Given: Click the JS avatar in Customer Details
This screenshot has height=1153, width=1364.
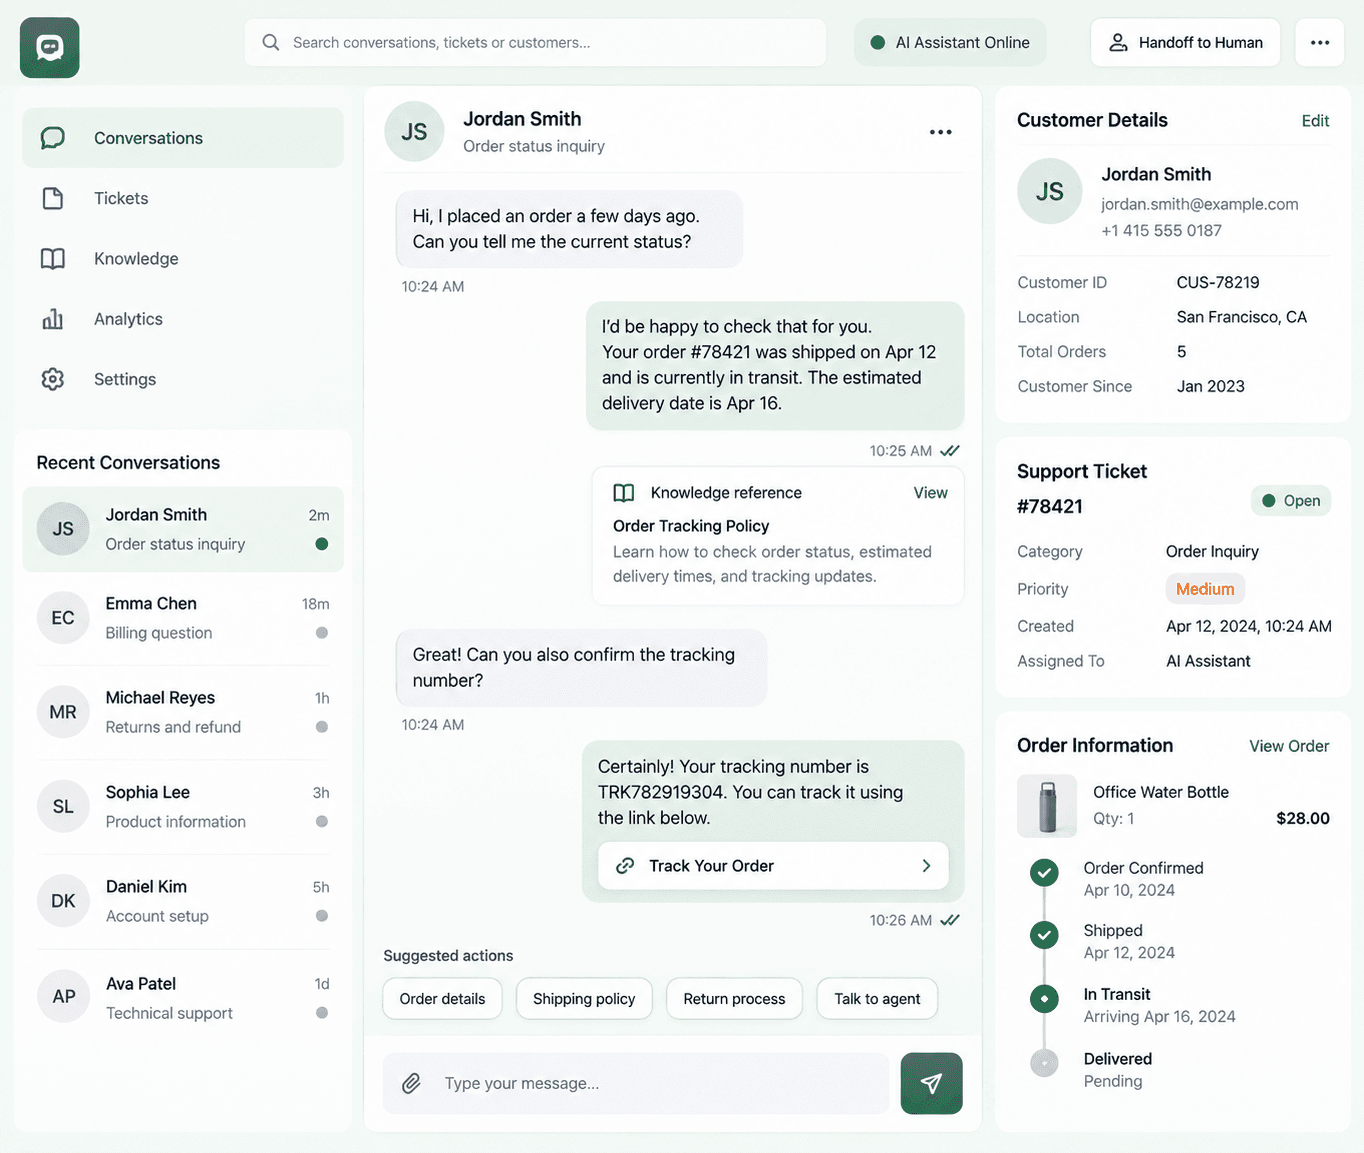Looking at the screenshot, I should point(1050,191).
